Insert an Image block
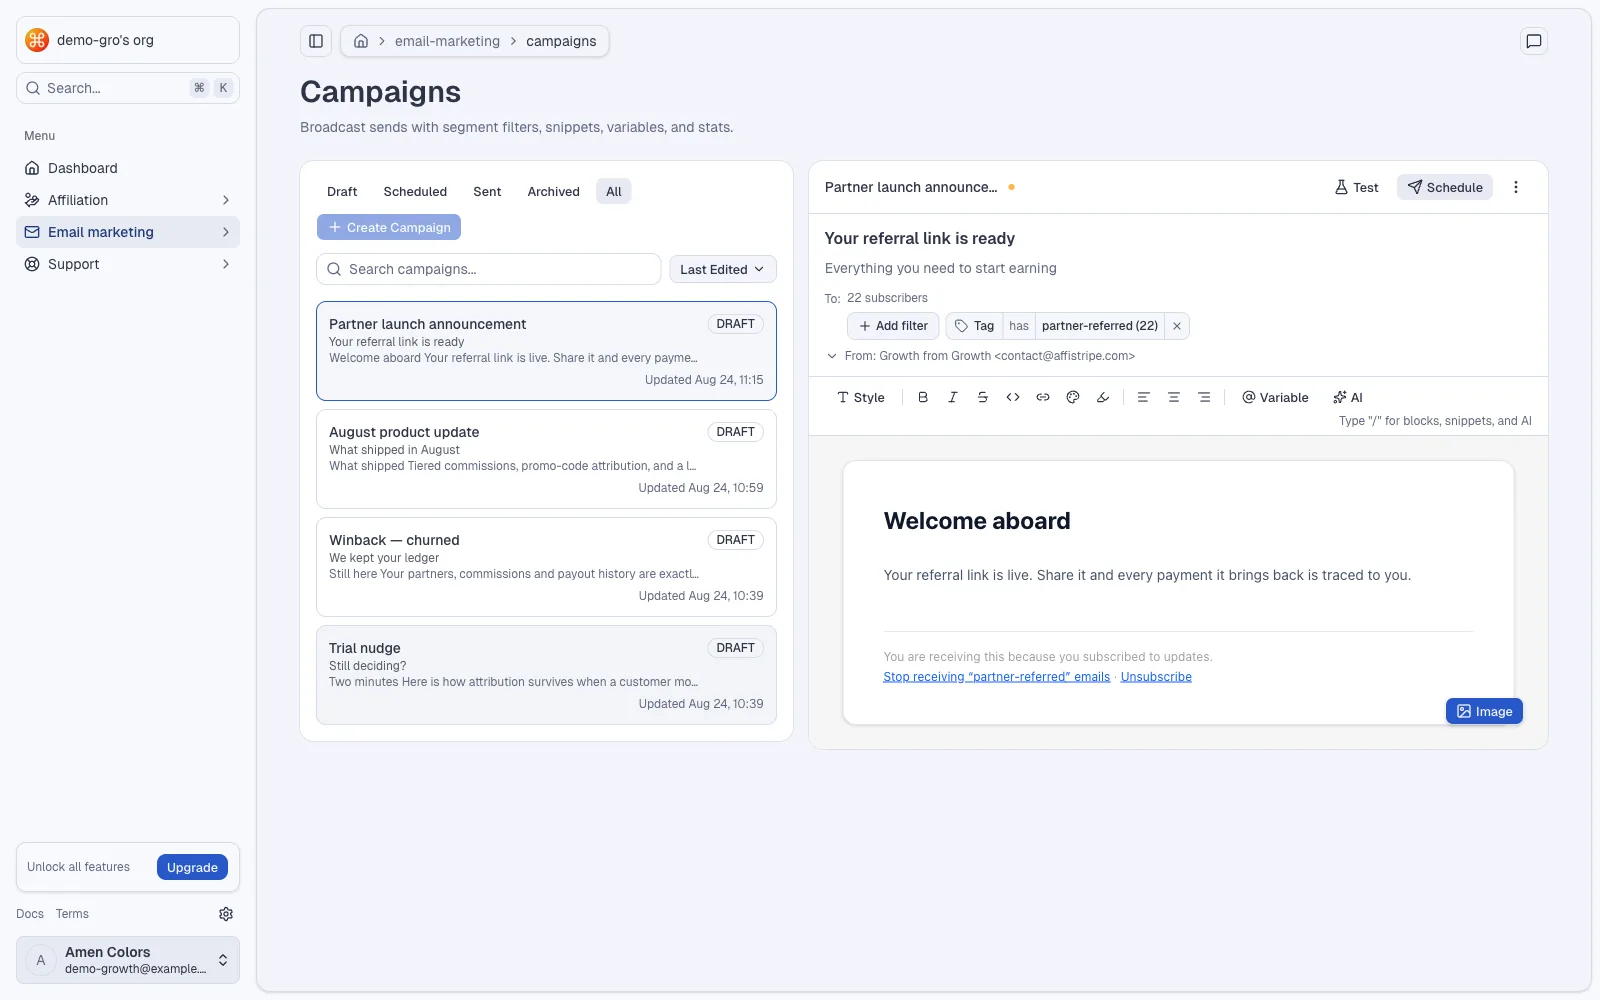Viewport: 1600px width, 1000px height. (1484, 711)
